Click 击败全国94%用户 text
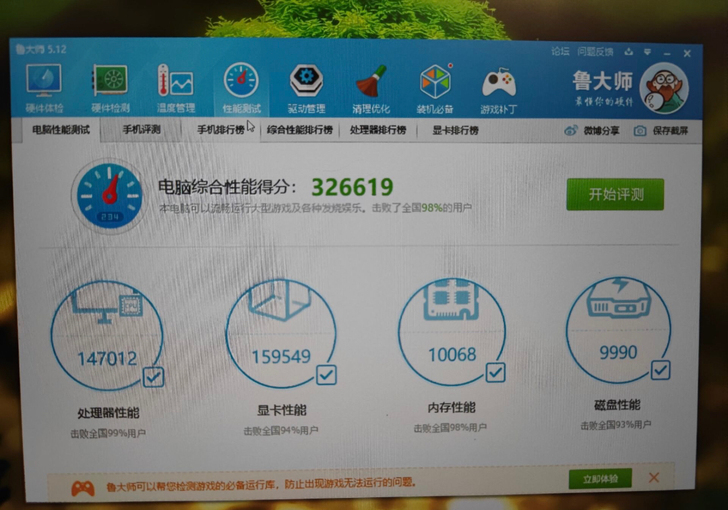Viewport: 728px width, 510px height. pos(281,431)
